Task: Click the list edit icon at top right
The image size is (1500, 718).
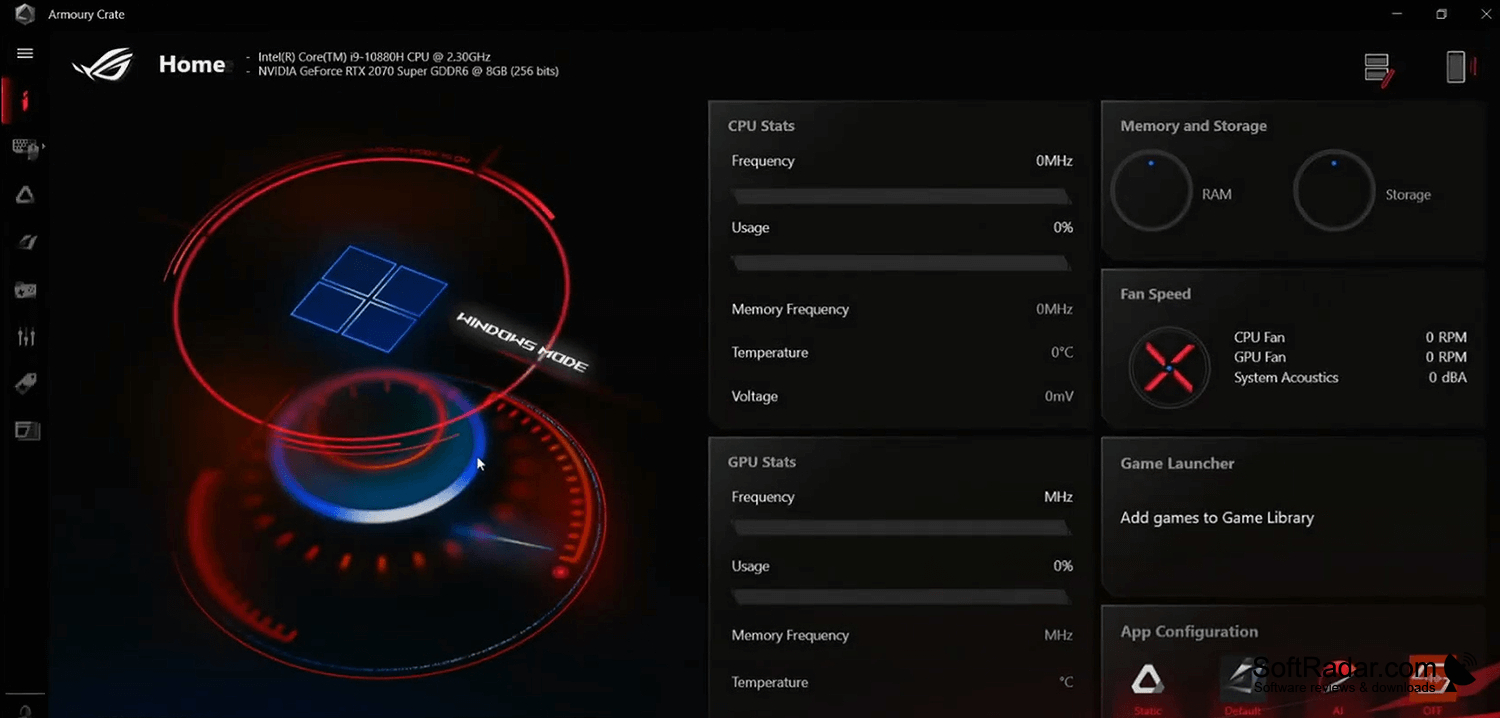Action: click(x=1379, y=68)
